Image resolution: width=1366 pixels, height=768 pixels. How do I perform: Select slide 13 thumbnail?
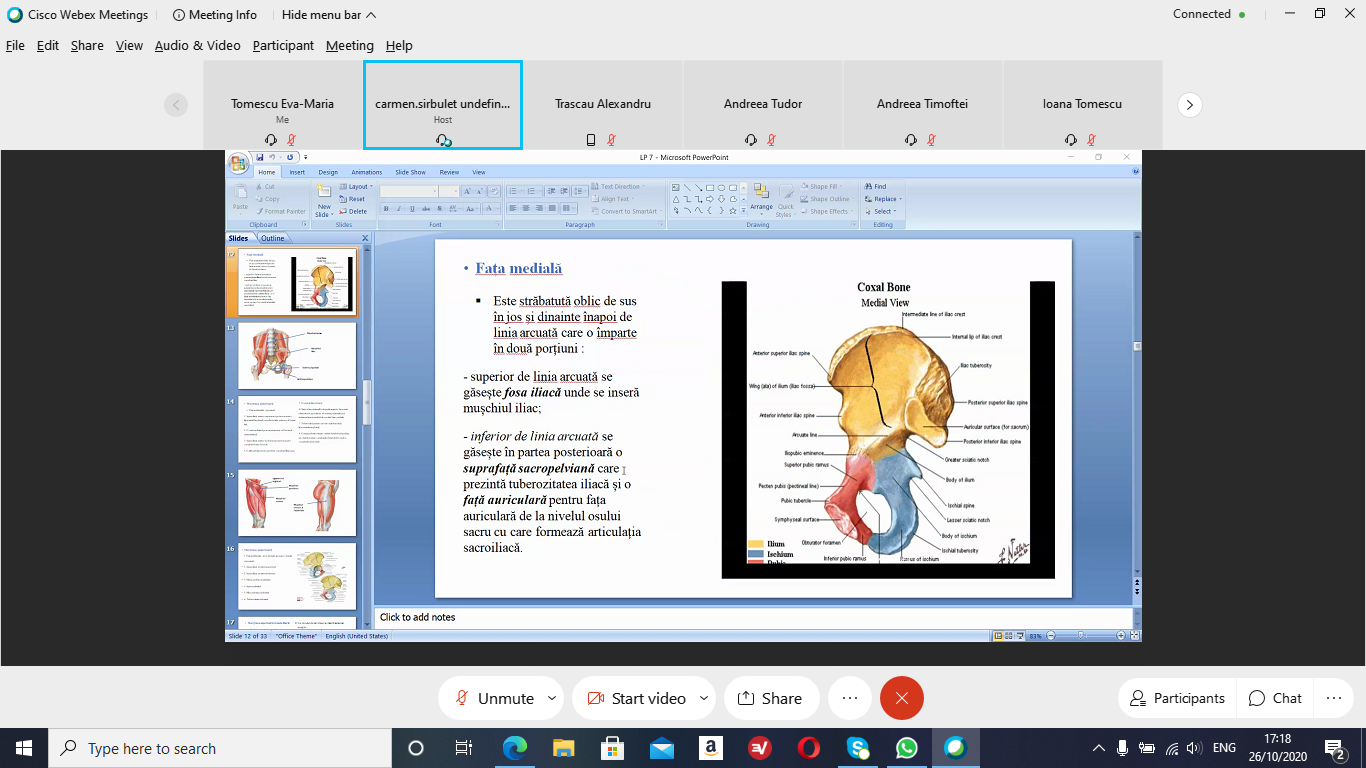click(x=297, y=355)
